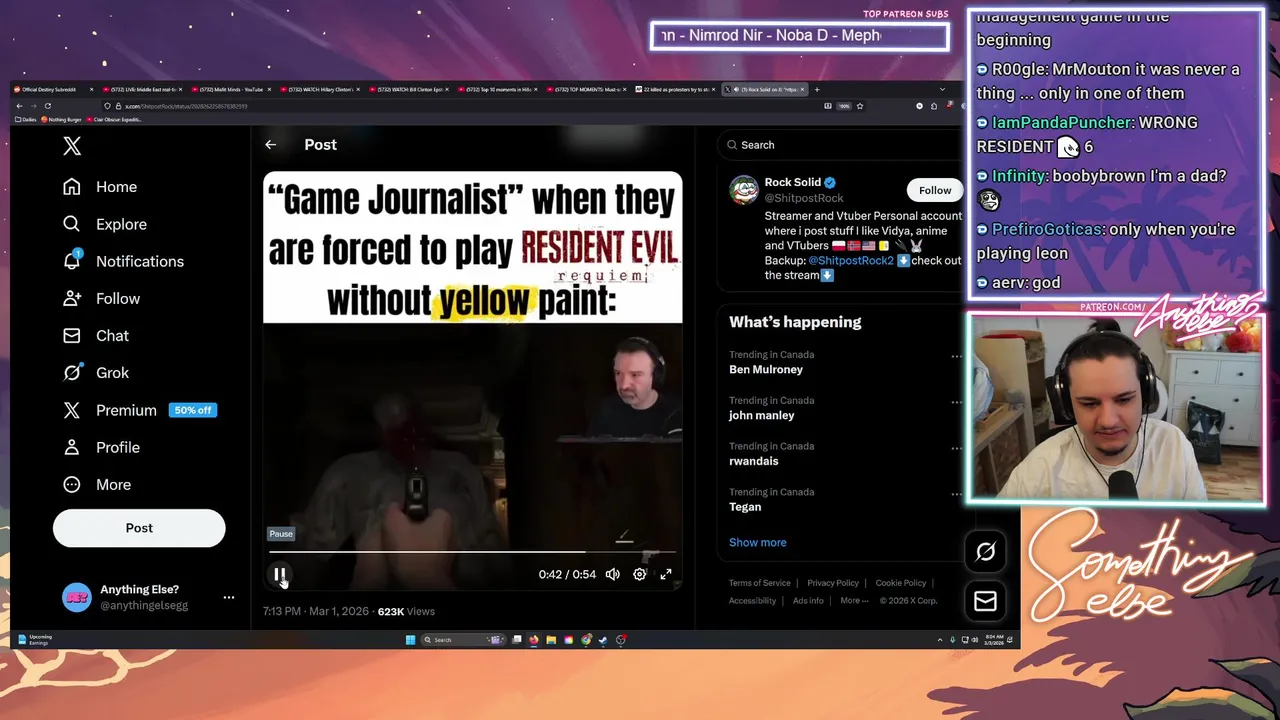Open the Cookie Policy footer link
The width and height of the screenshot is (1280, 720).
point(901,583)
